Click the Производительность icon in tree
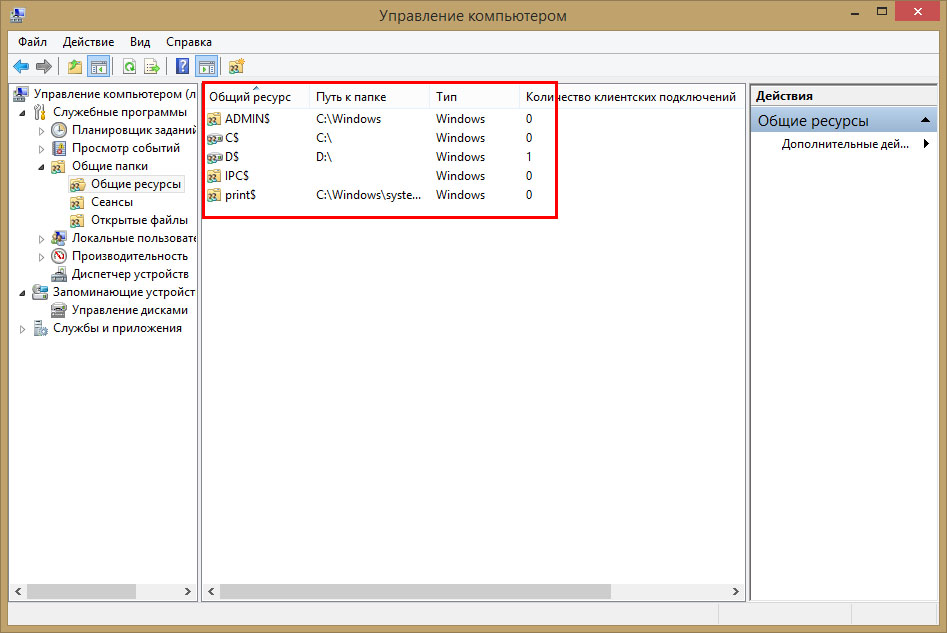Screen dimensions: 947x633 pyautogui.click(x=59, y=256)
